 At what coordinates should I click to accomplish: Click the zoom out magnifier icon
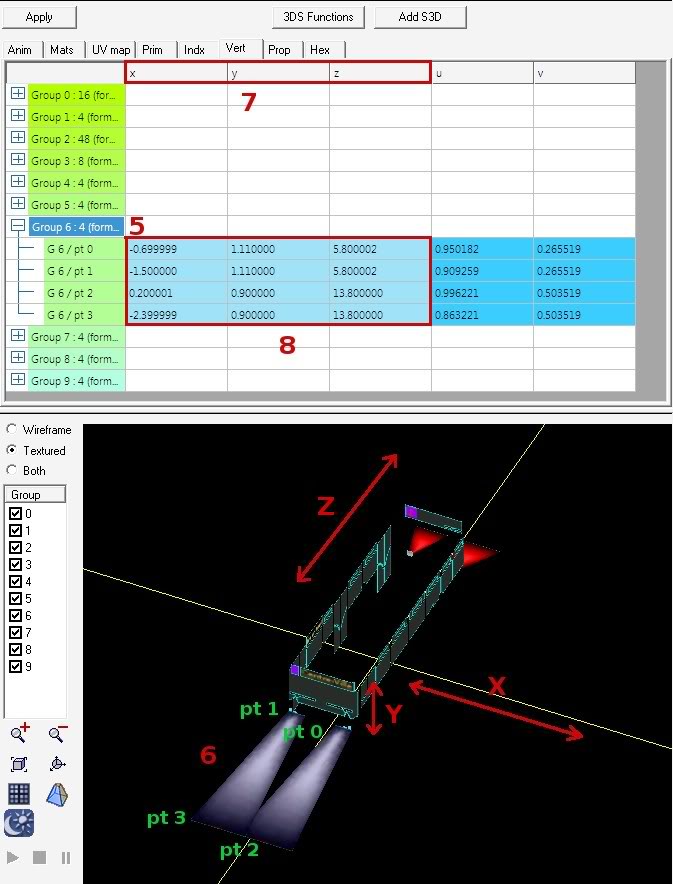click(57, 734)
